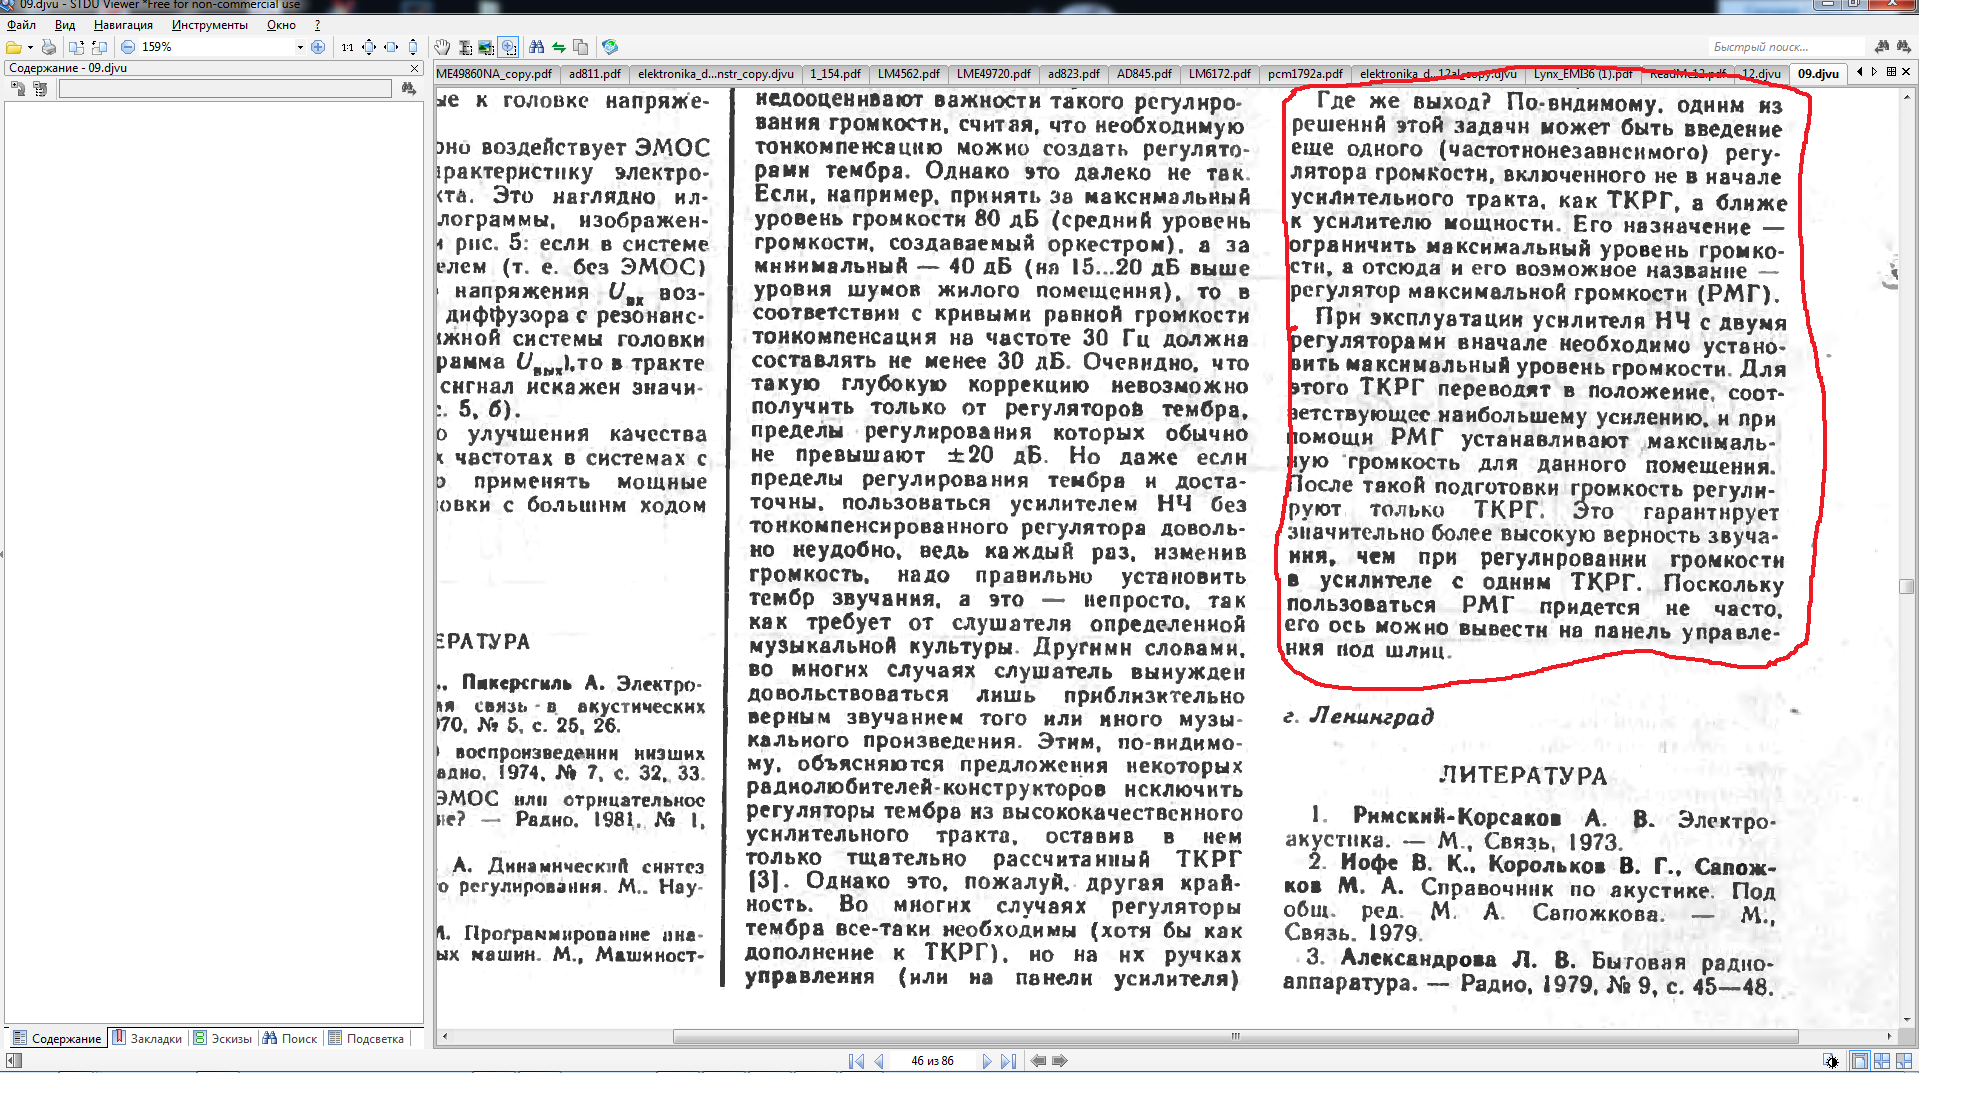Close current document tab with X
The width and height of the screenshot is (1963, 1107).
(1906, 72)
